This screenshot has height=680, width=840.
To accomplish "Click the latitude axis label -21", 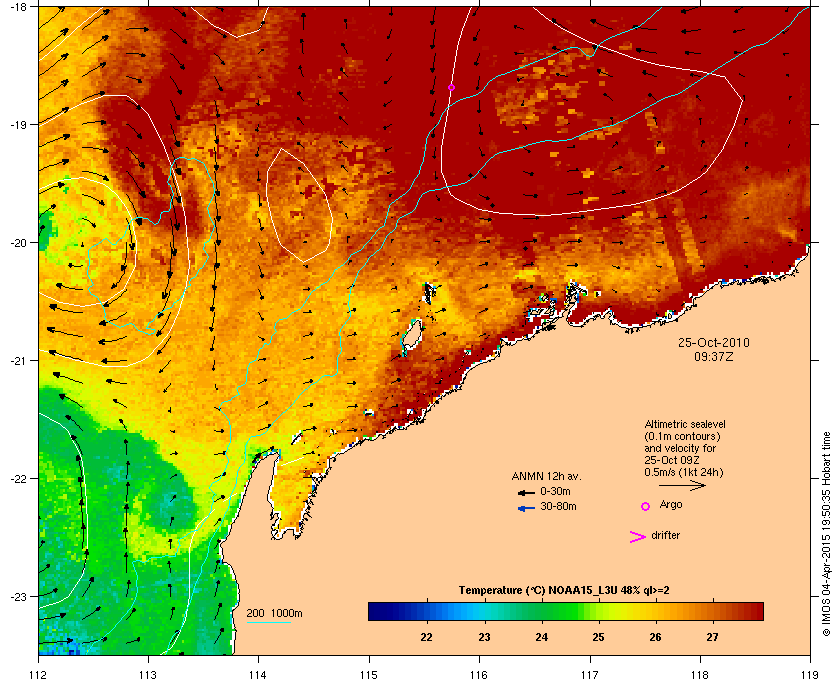I will coord(17,361).
